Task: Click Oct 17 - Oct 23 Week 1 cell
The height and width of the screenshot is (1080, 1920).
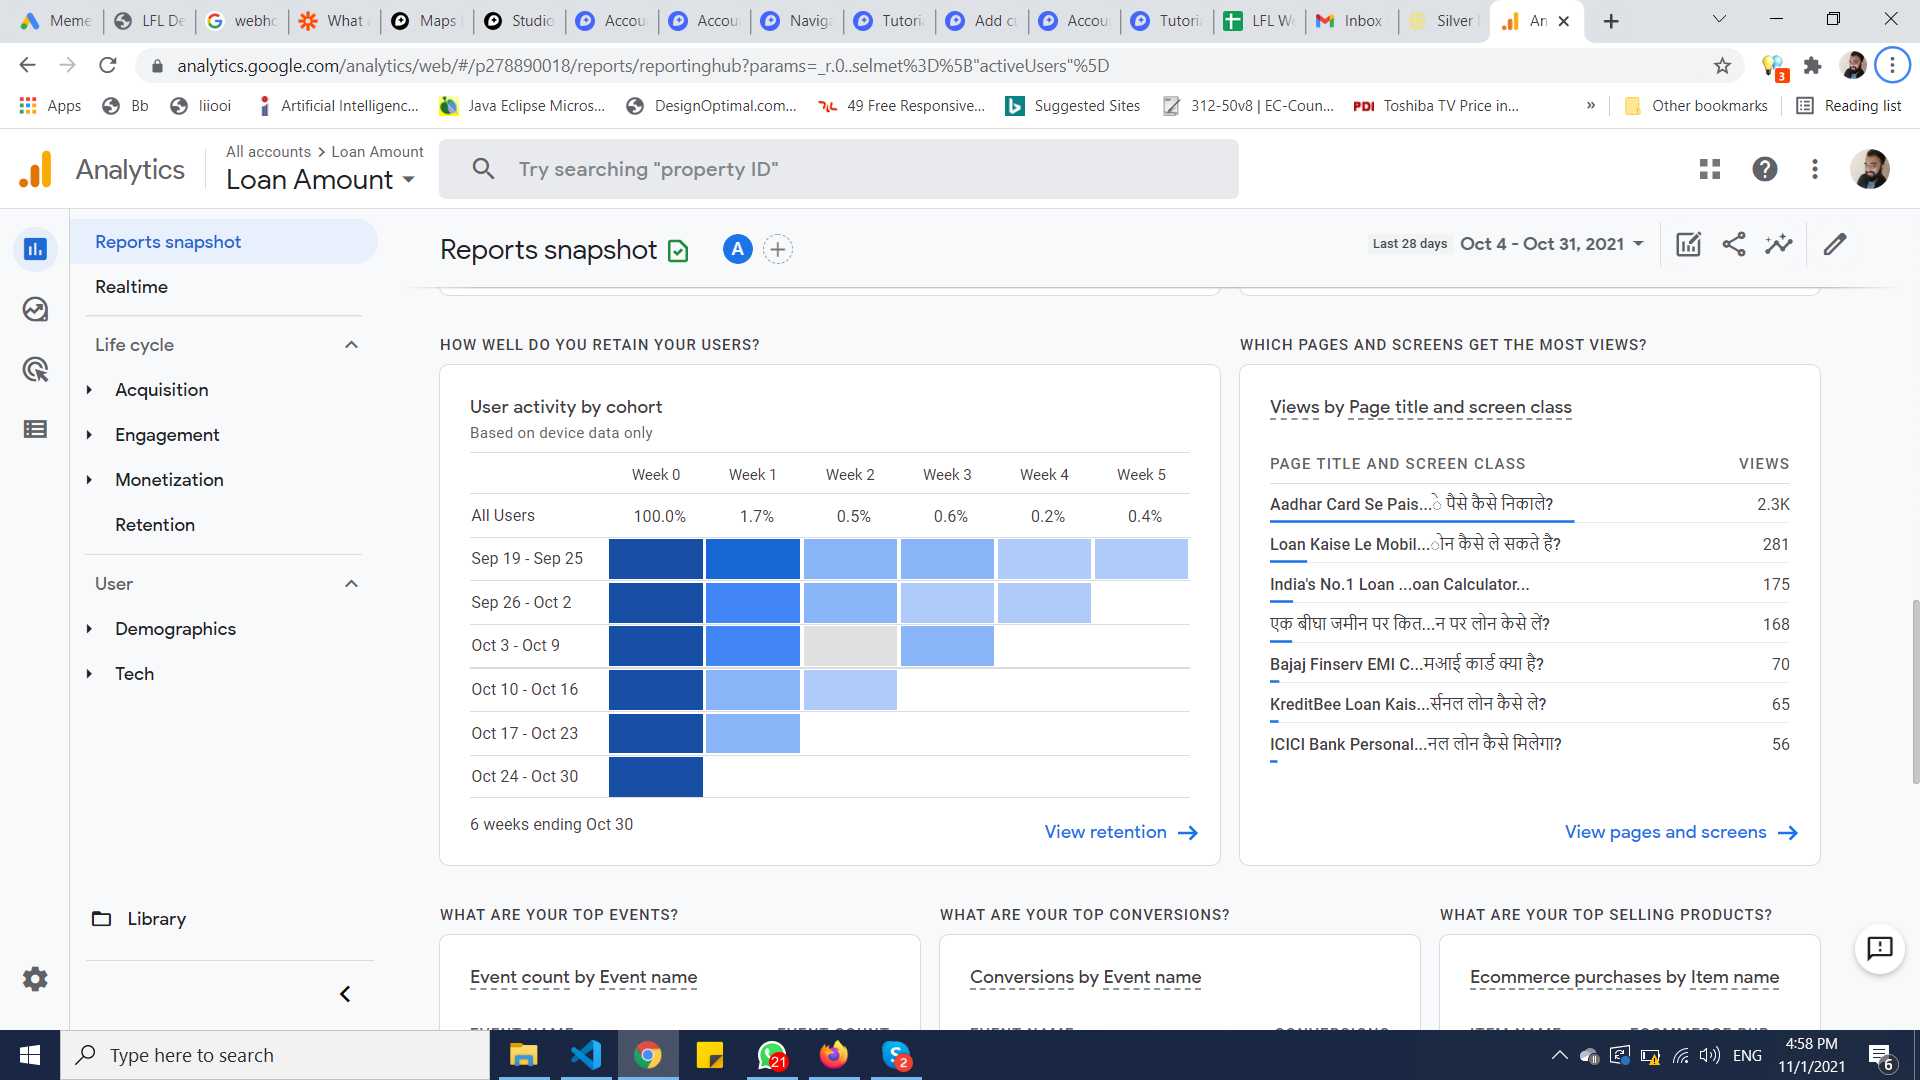Action: 752,733
